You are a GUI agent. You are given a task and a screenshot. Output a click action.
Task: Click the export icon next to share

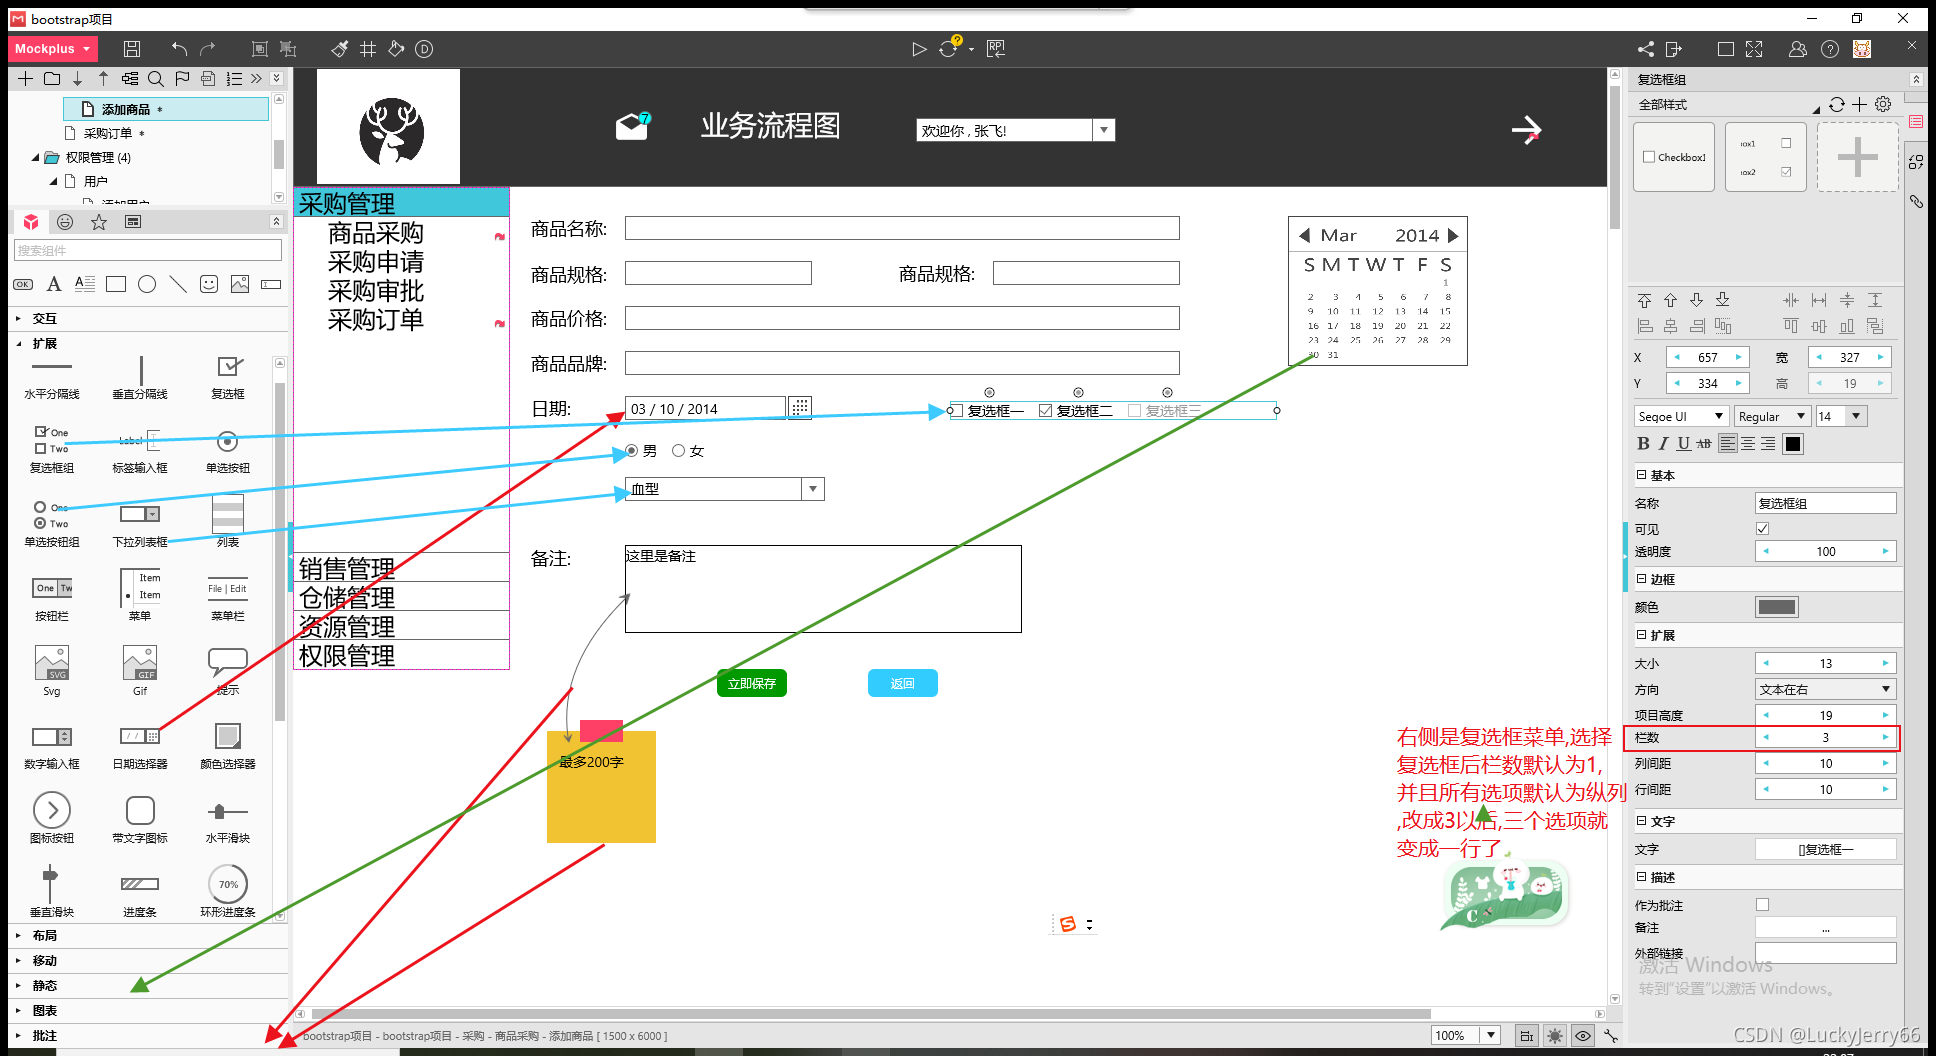(x=1674, y=49)
